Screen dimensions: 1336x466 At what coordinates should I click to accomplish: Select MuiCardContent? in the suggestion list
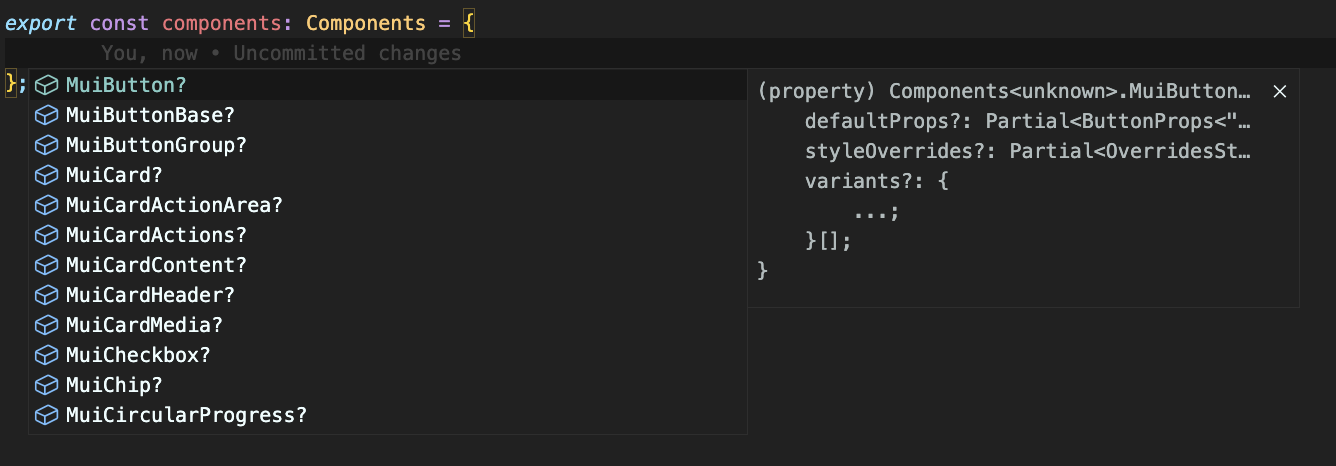(x=156, y=265)
